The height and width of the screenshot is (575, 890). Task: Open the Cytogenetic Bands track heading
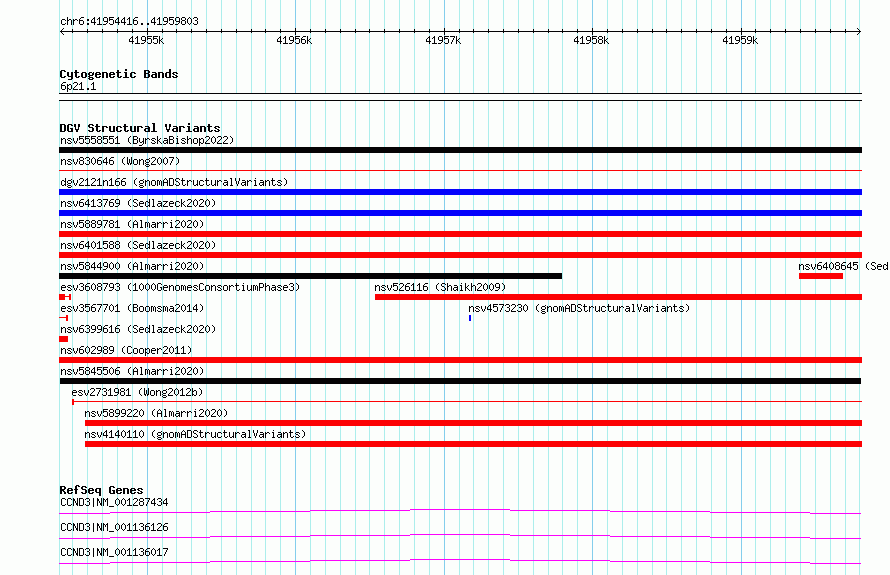[x=119, y=74]
